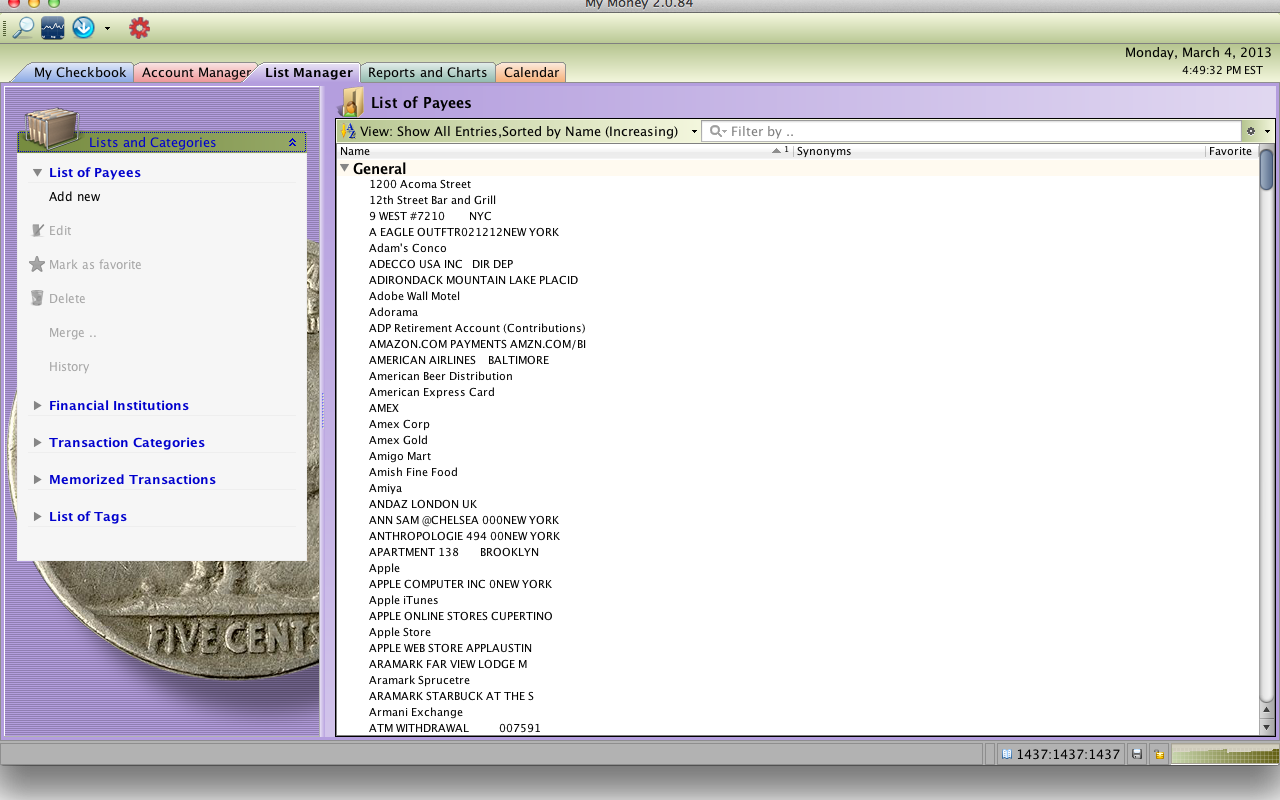Image resolution: width=1280 pixels, height=800 pixels.
Task: Open the List of Tags link
Action: 88,516
